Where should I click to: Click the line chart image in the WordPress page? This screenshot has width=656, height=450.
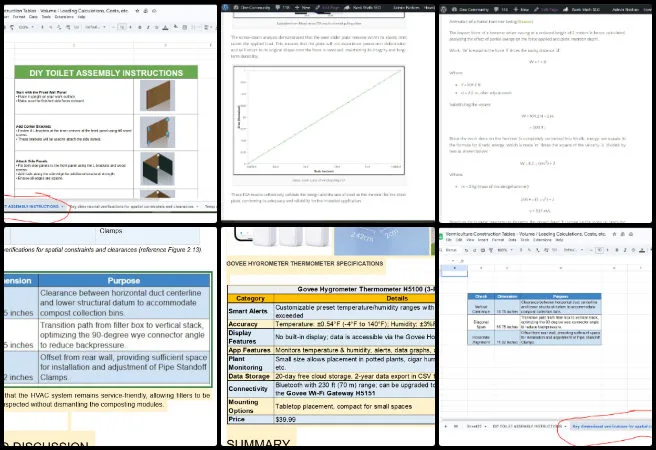[x=319, y=120]
